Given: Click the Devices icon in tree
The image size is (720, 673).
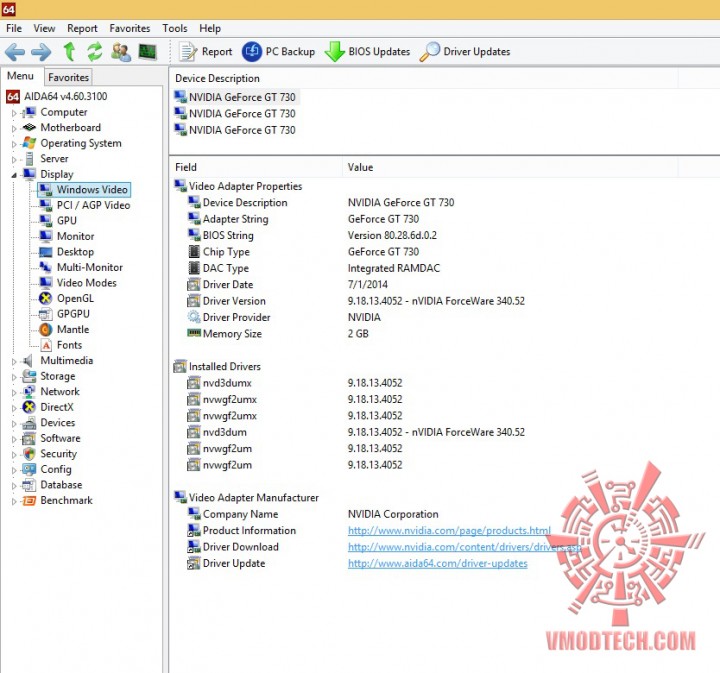Looking at the screenshot, I should 29,423.
